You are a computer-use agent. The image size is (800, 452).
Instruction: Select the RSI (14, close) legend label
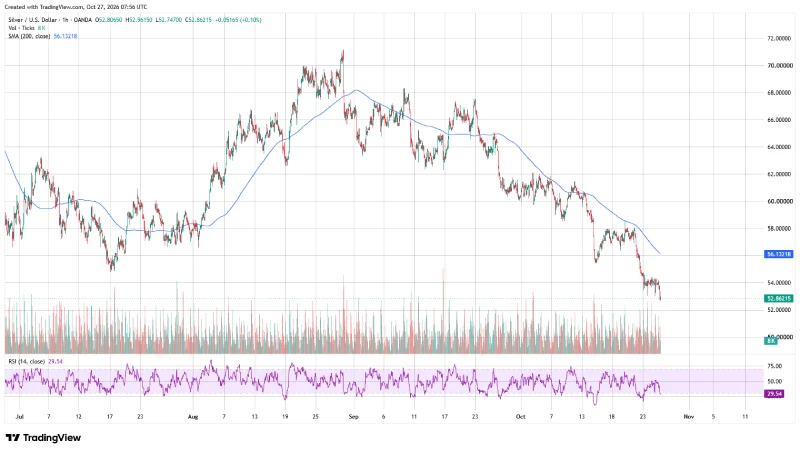[27, 361]
